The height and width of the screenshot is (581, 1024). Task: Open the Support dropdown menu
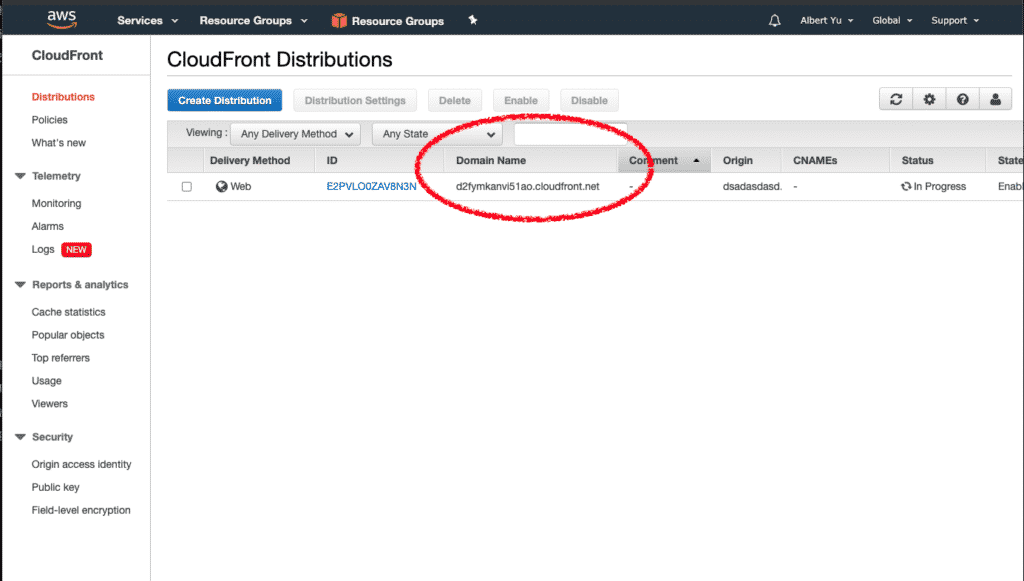[955, 20]
